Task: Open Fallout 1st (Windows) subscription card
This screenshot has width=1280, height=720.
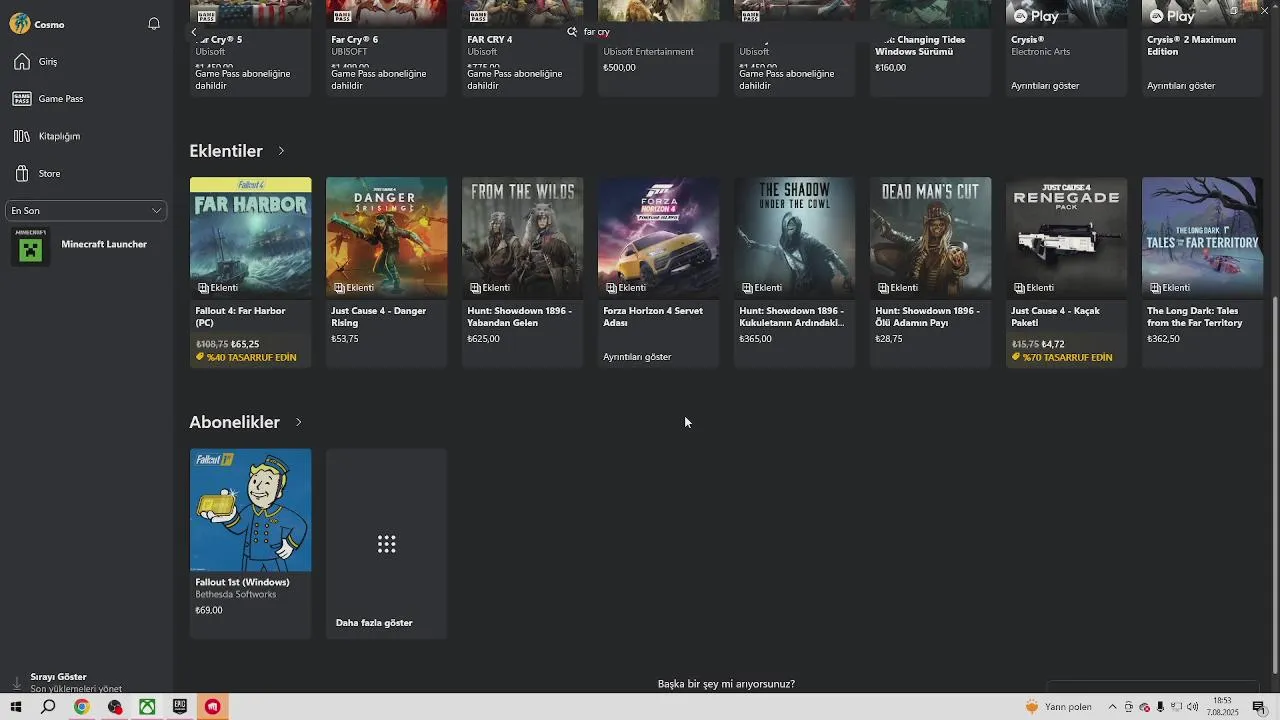Action: coord(251,543)
